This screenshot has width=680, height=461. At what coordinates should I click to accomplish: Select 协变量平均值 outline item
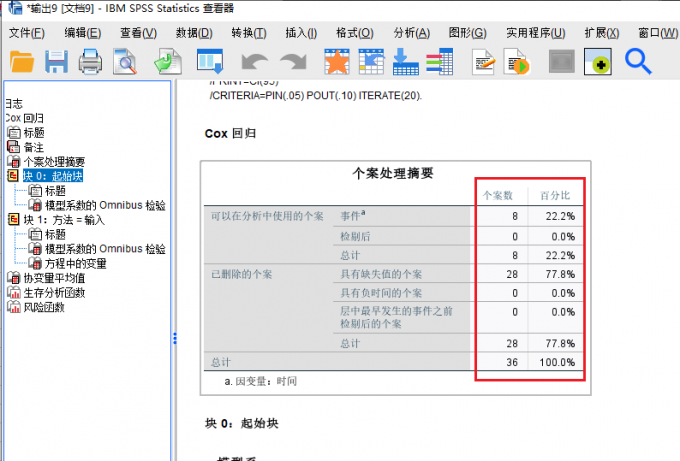pos(54,278)
